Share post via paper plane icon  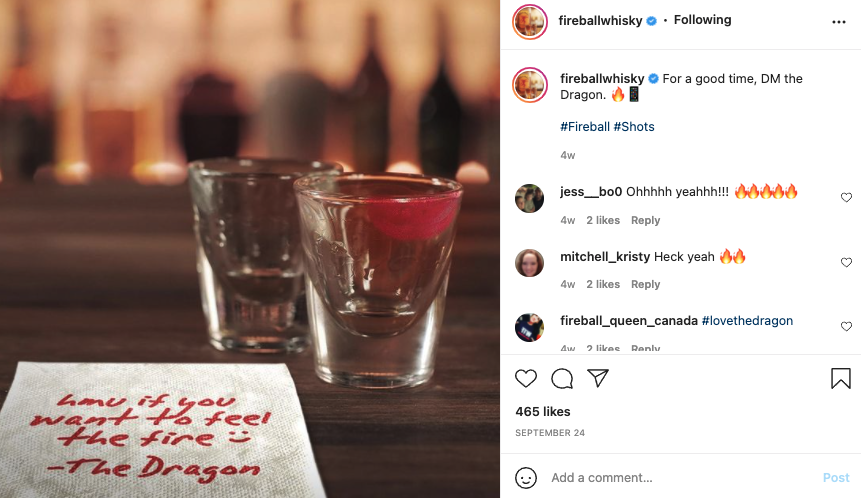[x=597, y=378]
